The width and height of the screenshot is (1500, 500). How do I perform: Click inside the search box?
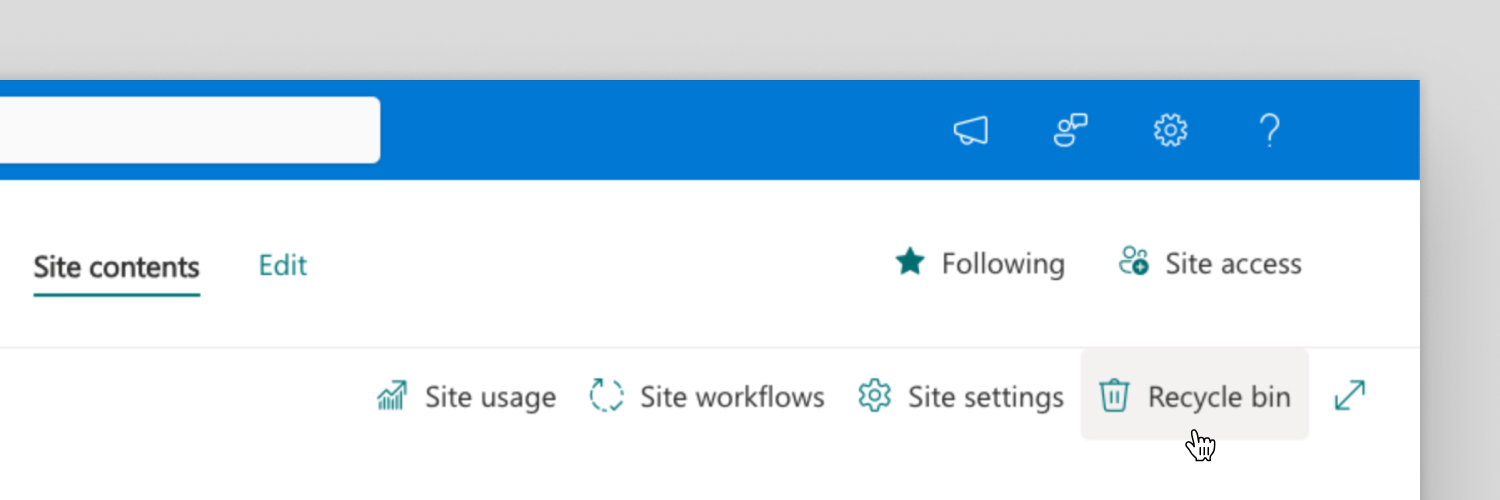190,130
